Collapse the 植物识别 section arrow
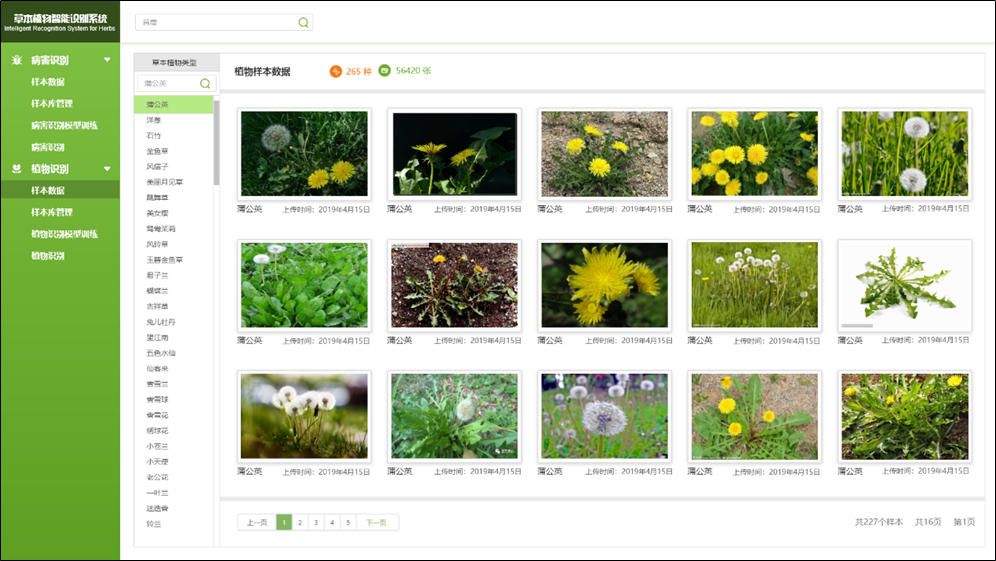 107,169
